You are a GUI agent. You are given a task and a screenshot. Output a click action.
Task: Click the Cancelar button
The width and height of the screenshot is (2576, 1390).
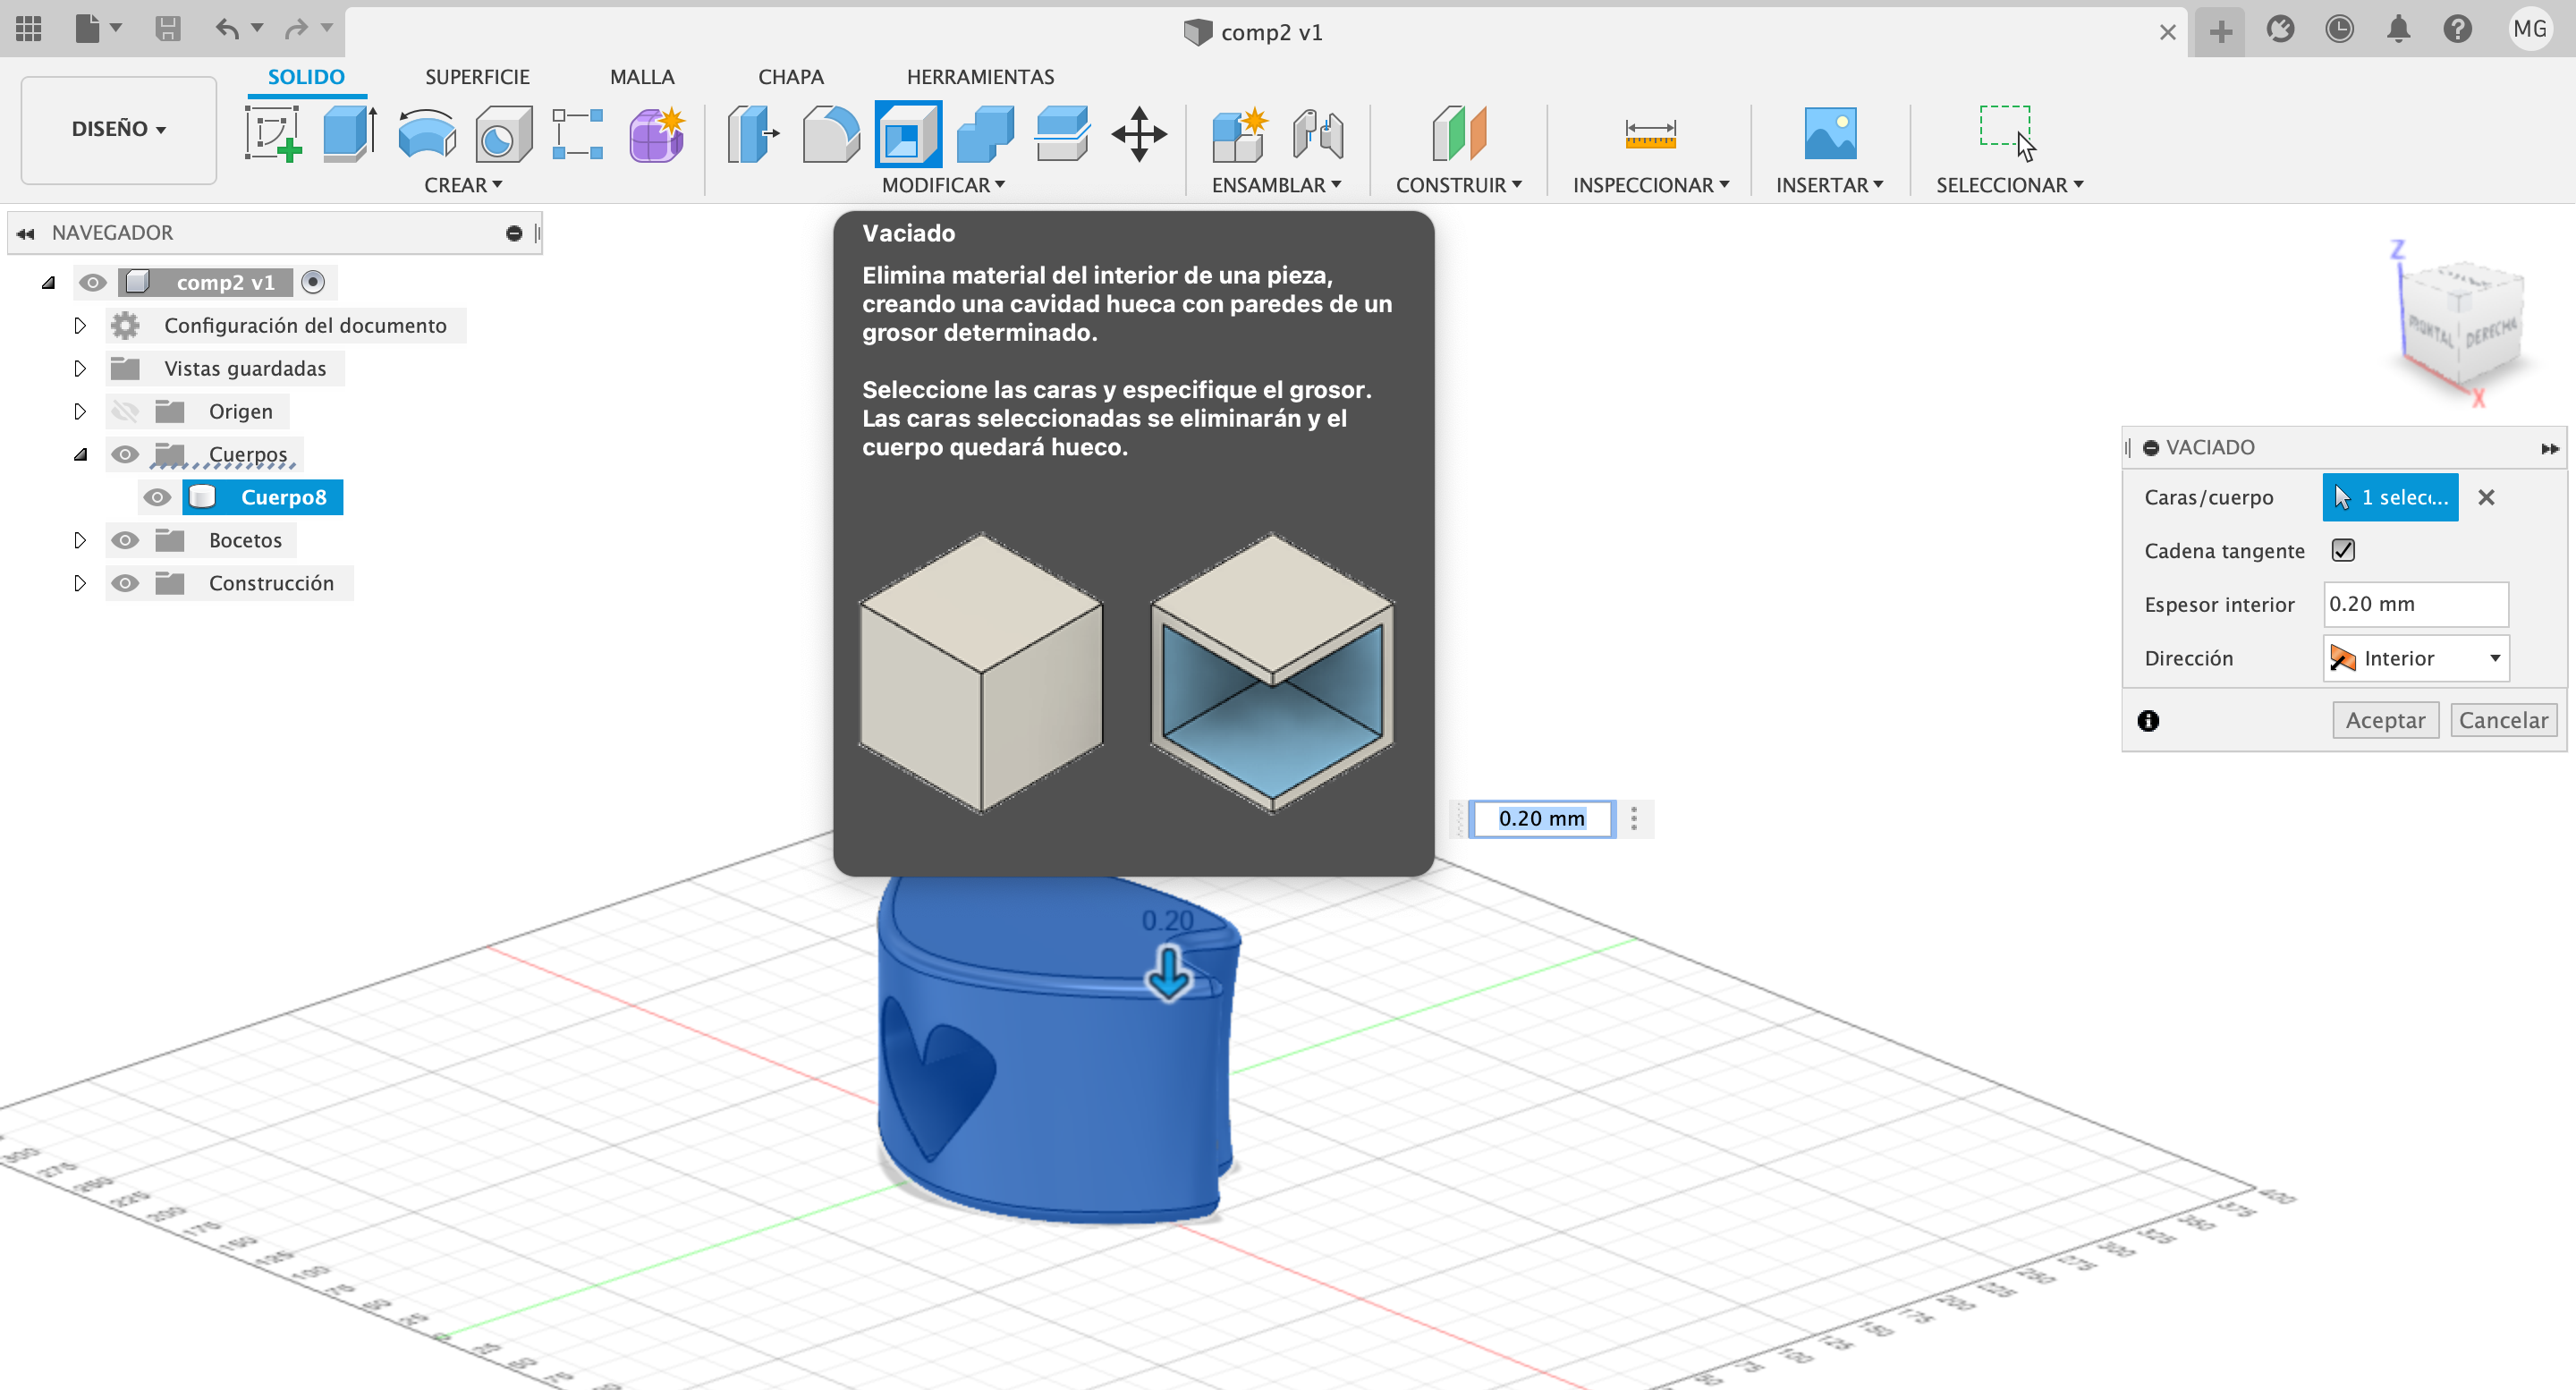point(2503,720)
